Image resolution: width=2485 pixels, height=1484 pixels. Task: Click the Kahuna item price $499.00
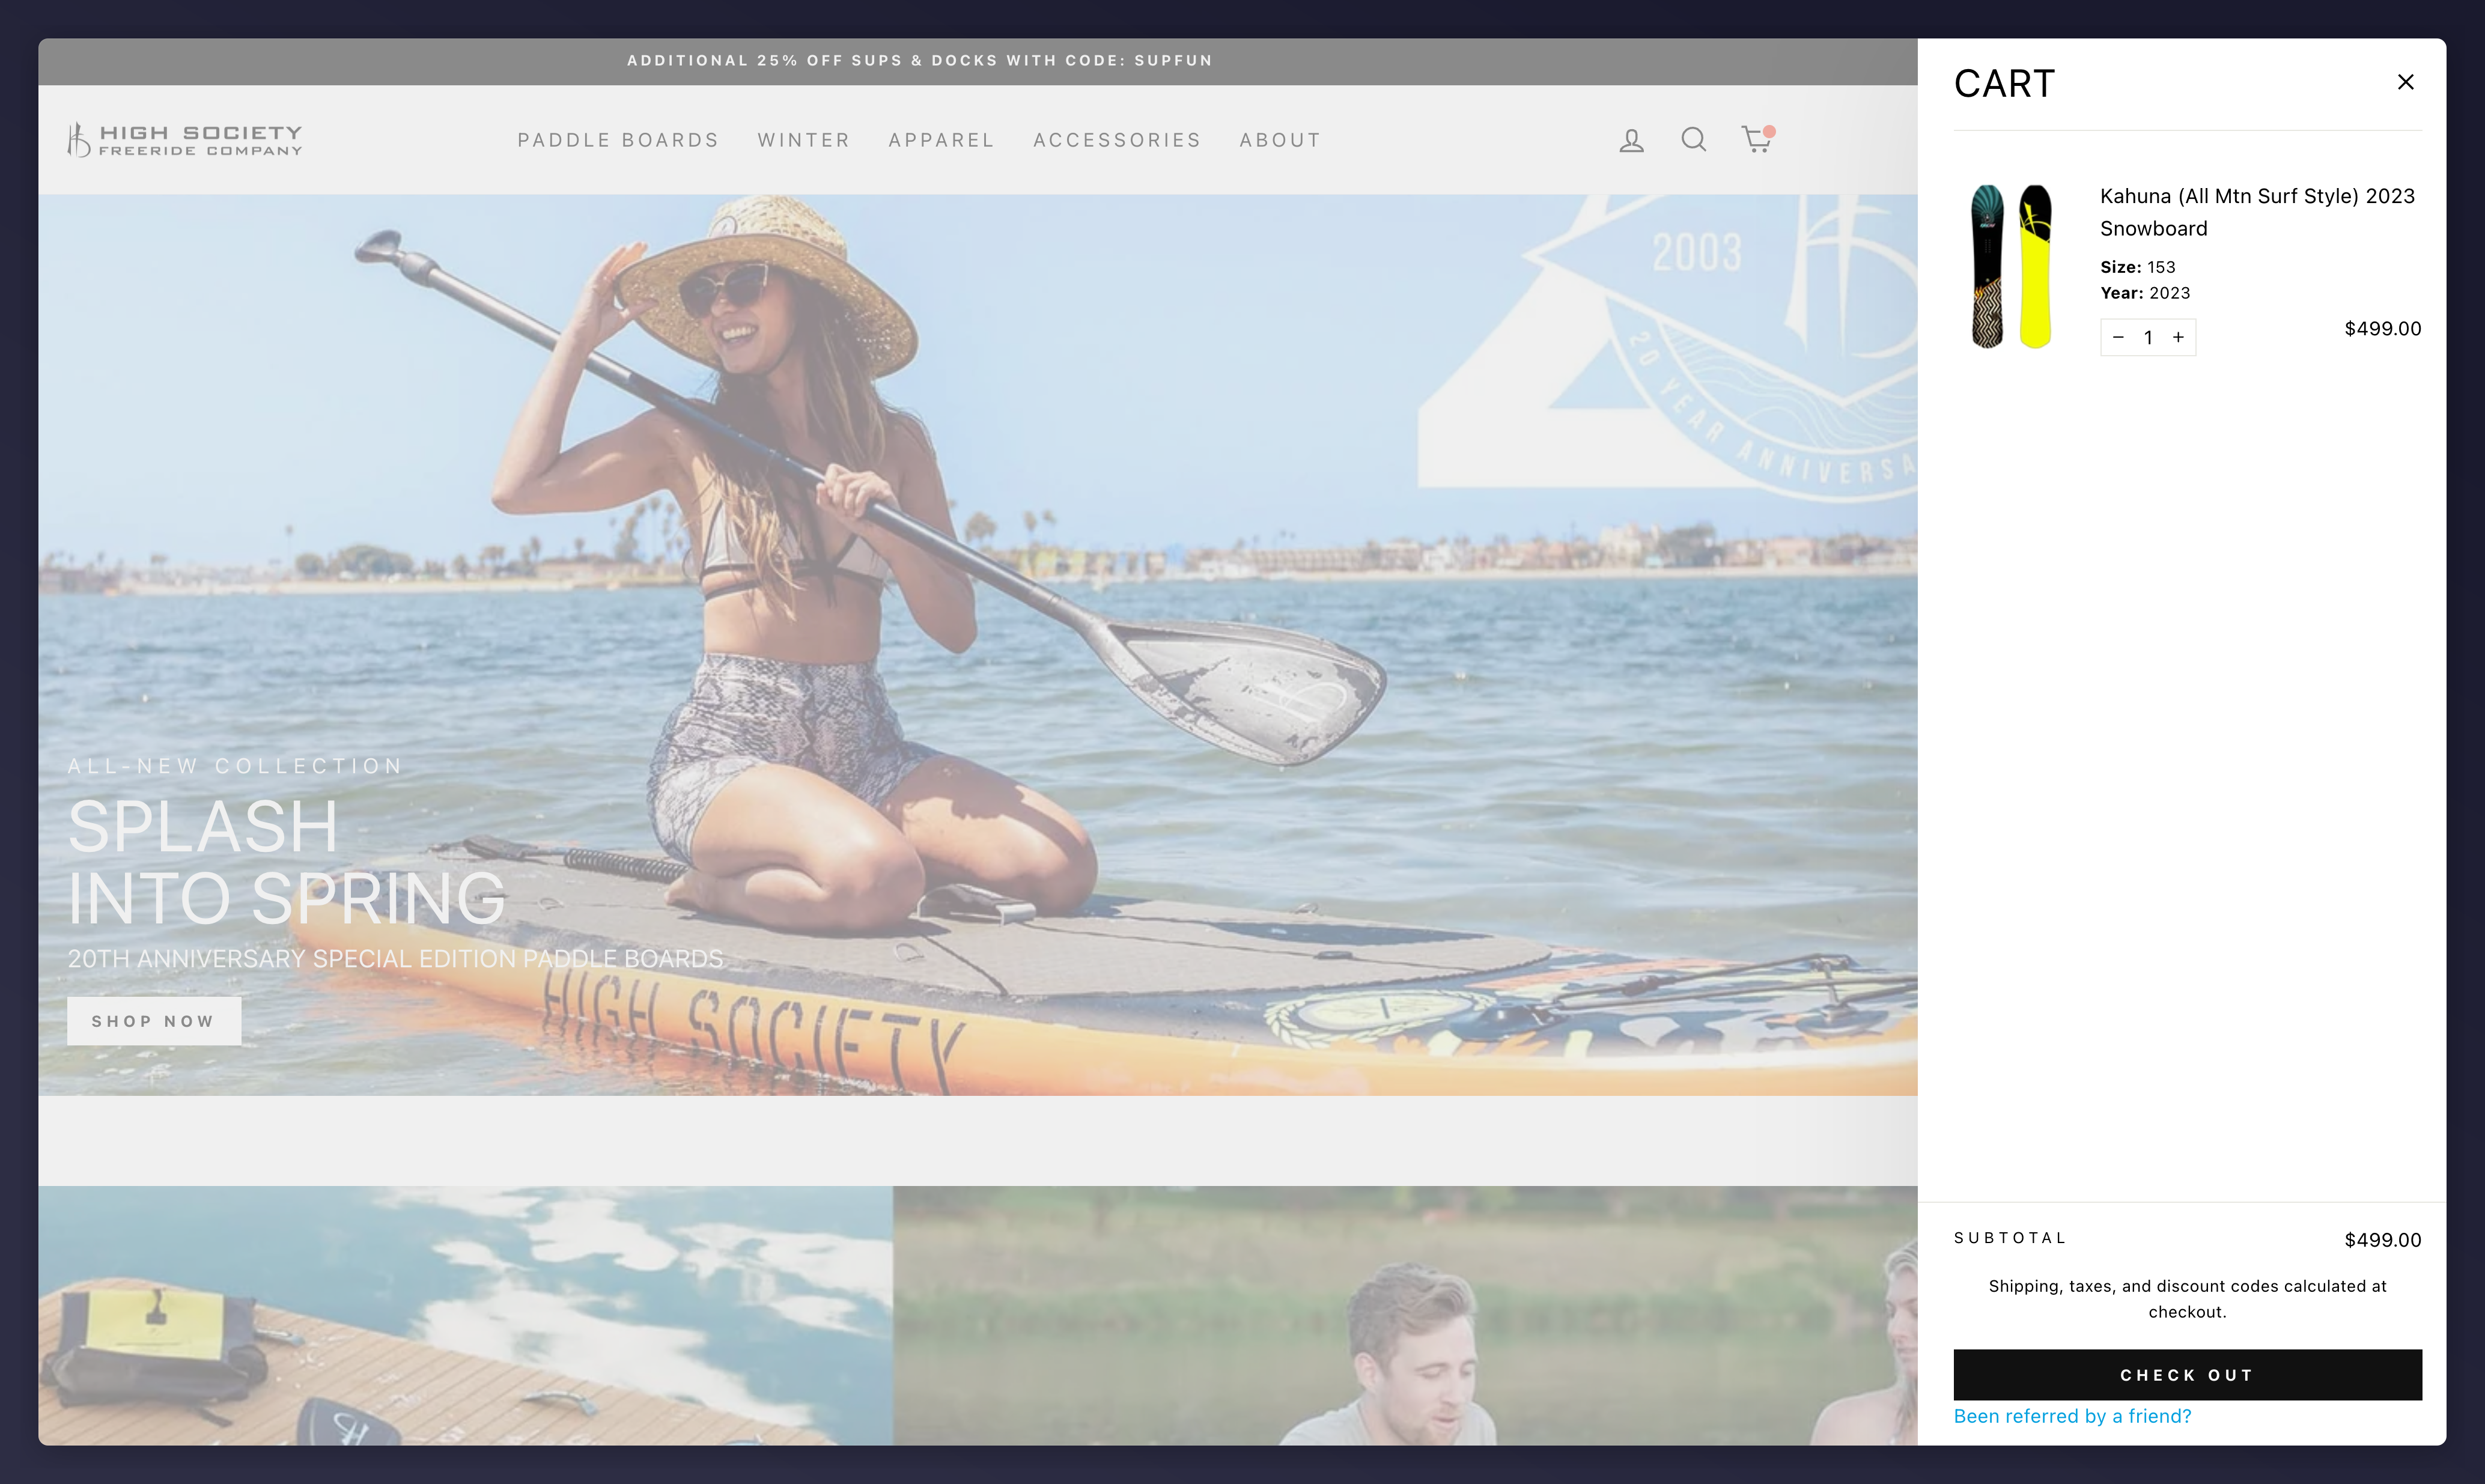(2382, 329)
